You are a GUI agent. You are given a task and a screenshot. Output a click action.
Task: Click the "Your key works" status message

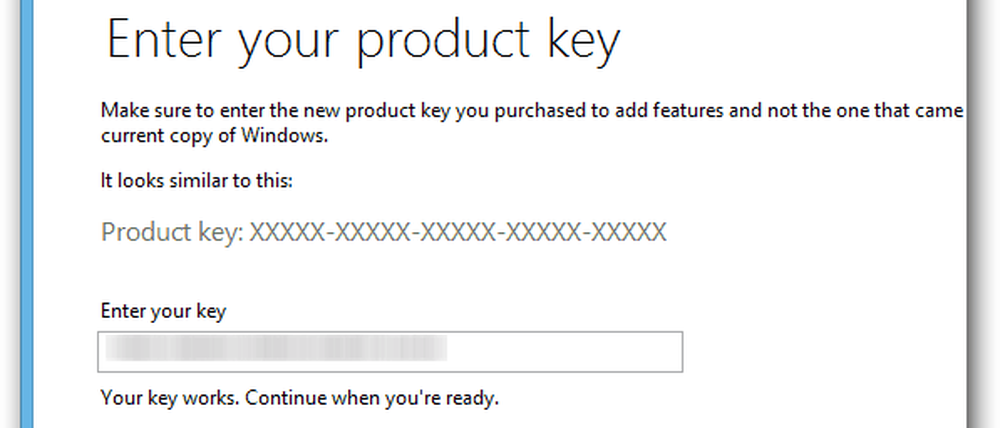pyautogui.click(x=299, y=398)
